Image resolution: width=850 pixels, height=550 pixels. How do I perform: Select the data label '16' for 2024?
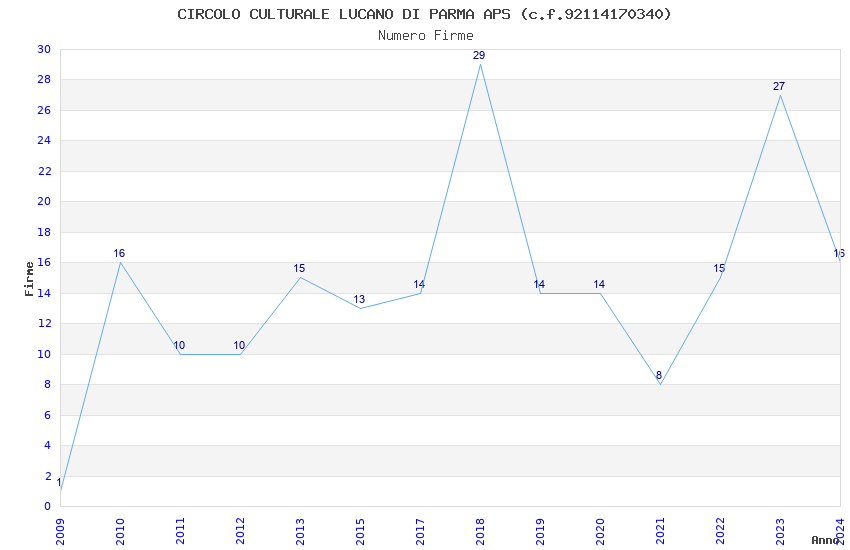click(839, 253)
